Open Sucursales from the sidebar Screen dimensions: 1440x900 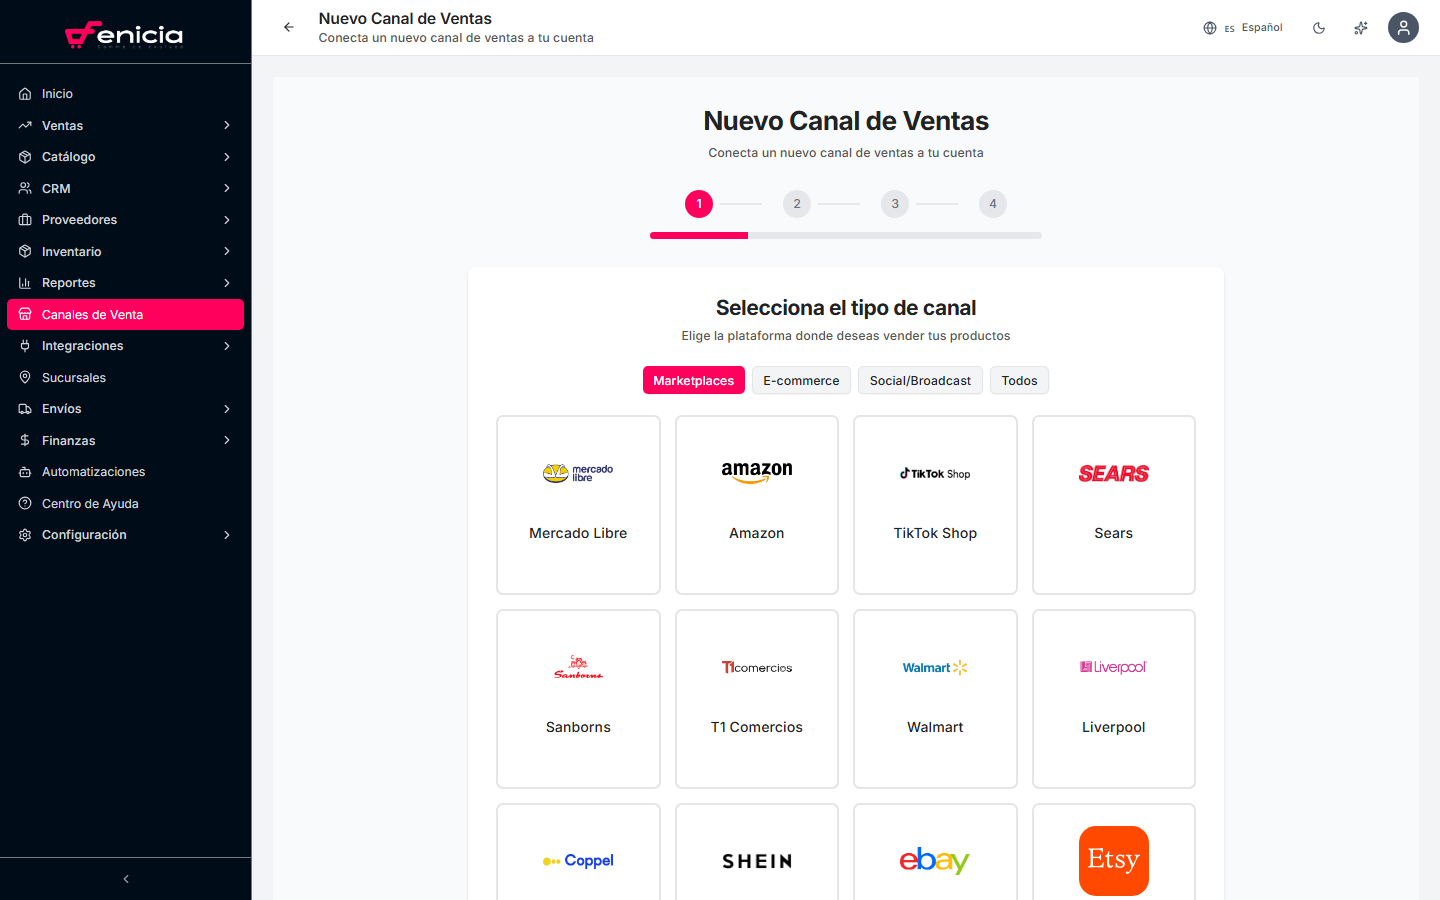pyautogui.click(x=74, y=378)
